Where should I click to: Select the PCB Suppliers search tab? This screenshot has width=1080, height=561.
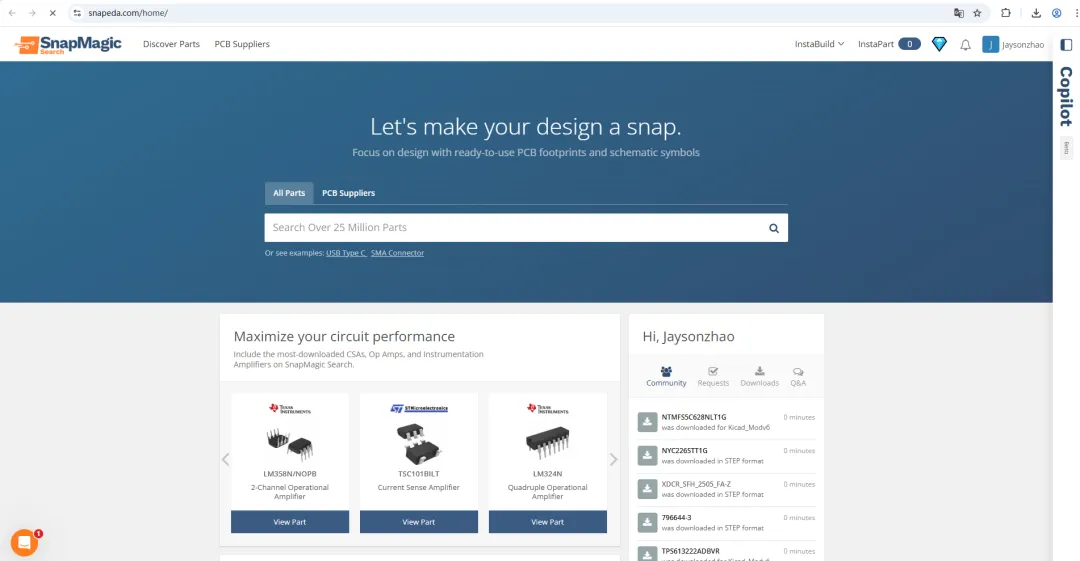point(349,193)
